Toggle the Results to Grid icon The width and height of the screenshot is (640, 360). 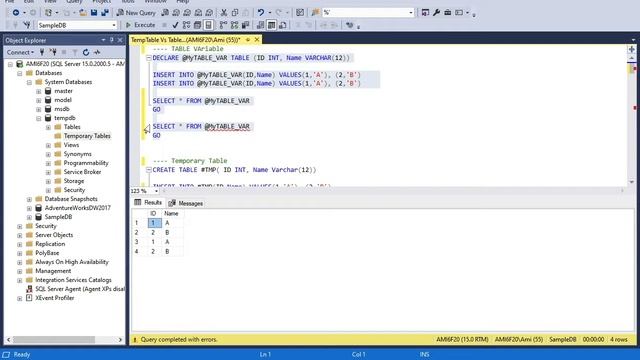[x=271, y=25]
